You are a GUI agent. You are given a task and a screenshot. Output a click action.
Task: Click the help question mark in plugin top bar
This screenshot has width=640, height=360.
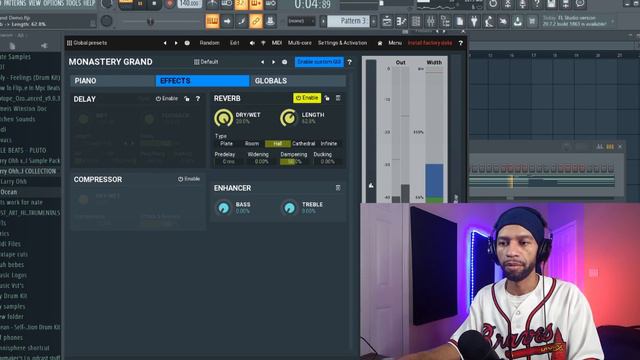(460, 43)
